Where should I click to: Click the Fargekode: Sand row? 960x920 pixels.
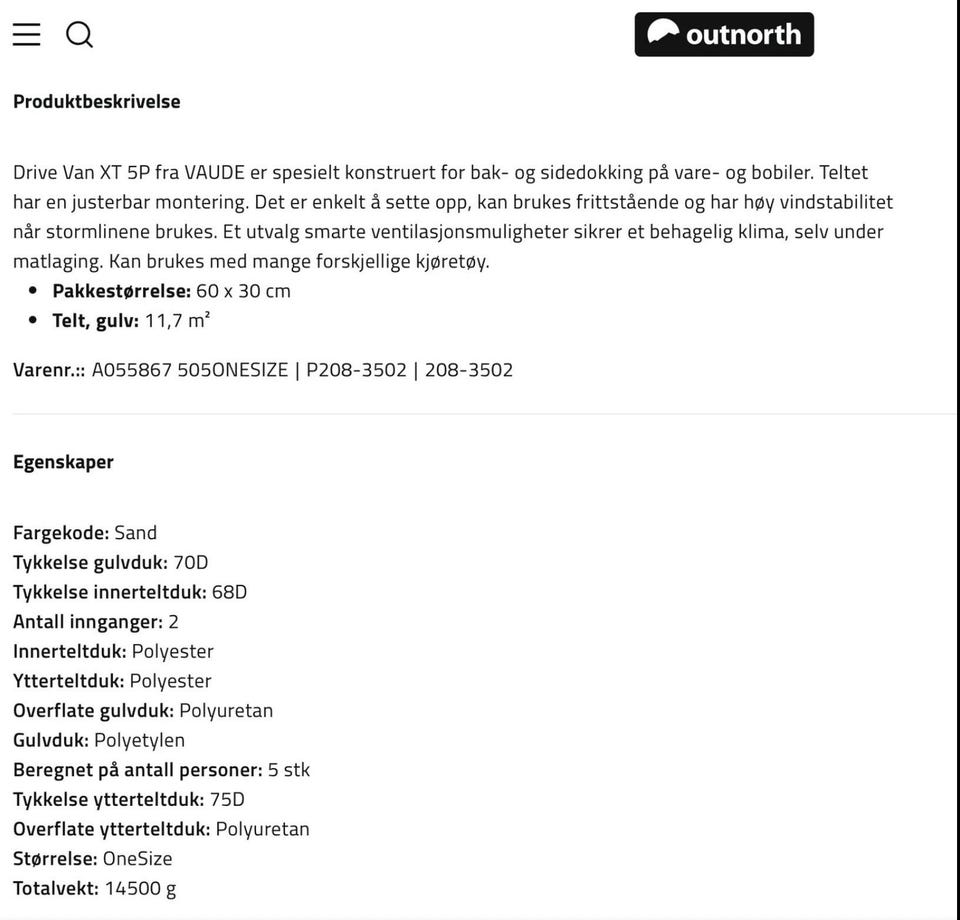pos(85,533)
